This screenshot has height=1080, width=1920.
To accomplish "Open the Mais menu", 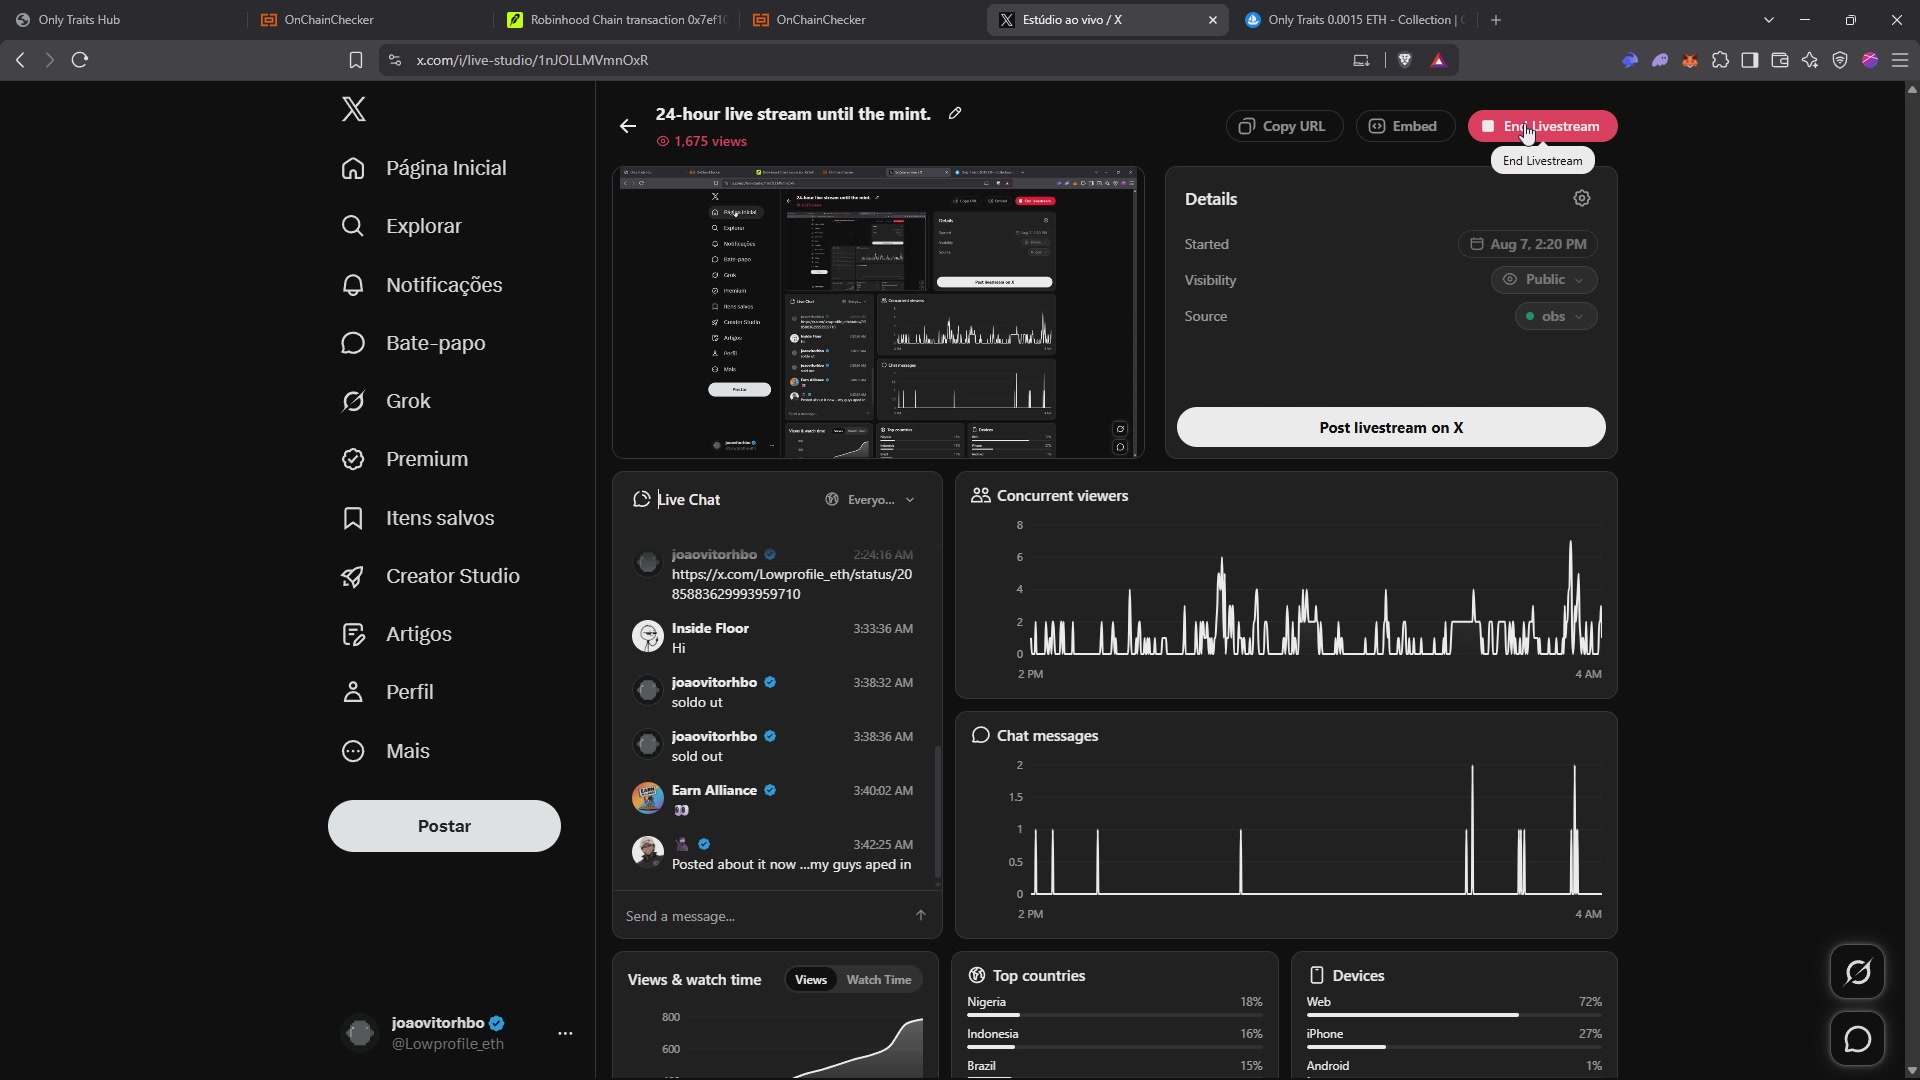I will pos(385,751).
